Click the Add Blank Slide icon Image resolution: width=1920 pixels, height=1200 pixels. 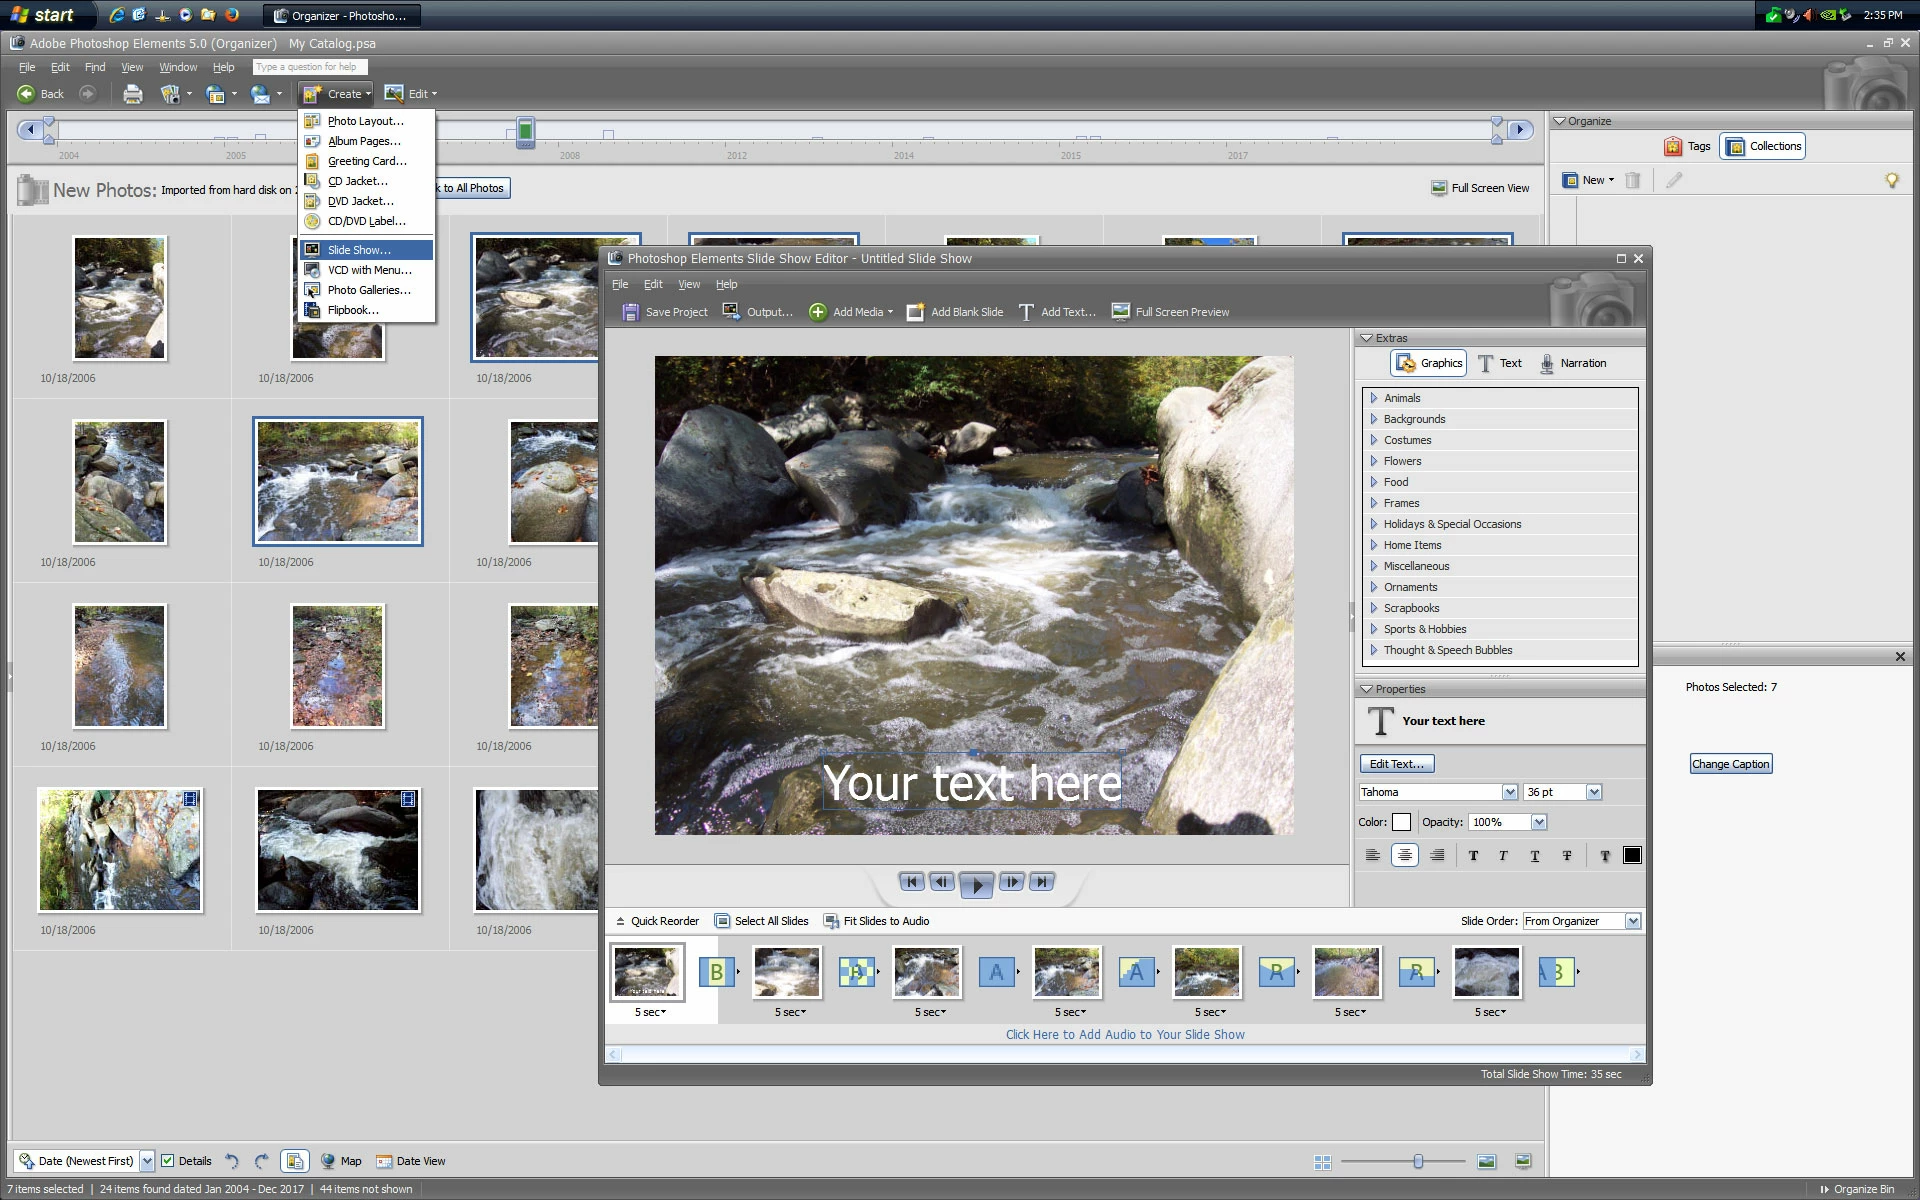pos(915,312)
